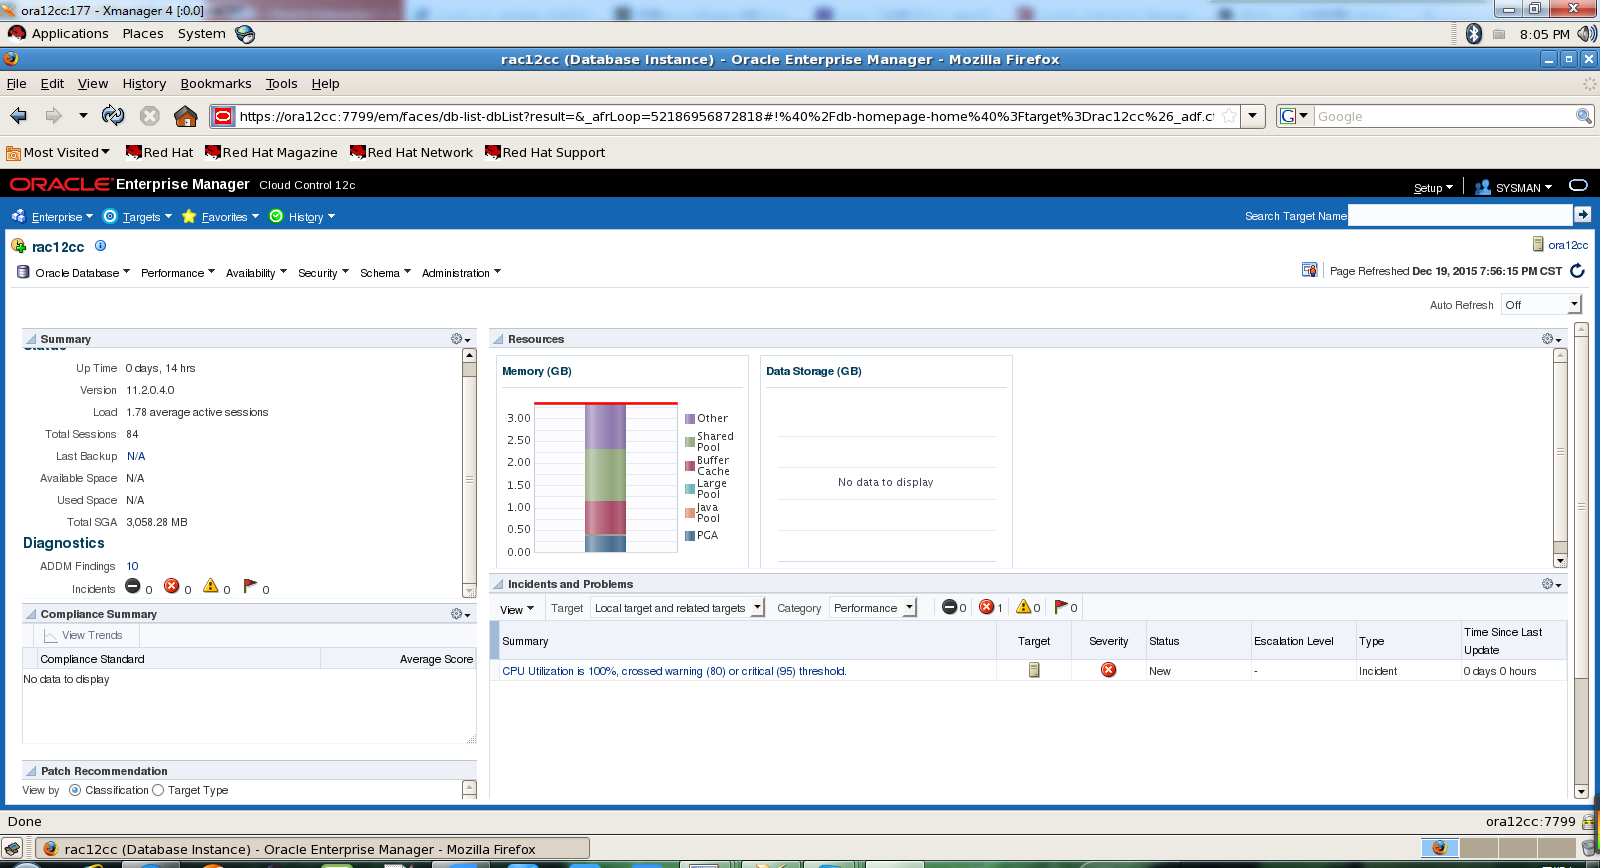Click the Search Target Name field
Screen dimensions: 1600x868
[1460, 214]
